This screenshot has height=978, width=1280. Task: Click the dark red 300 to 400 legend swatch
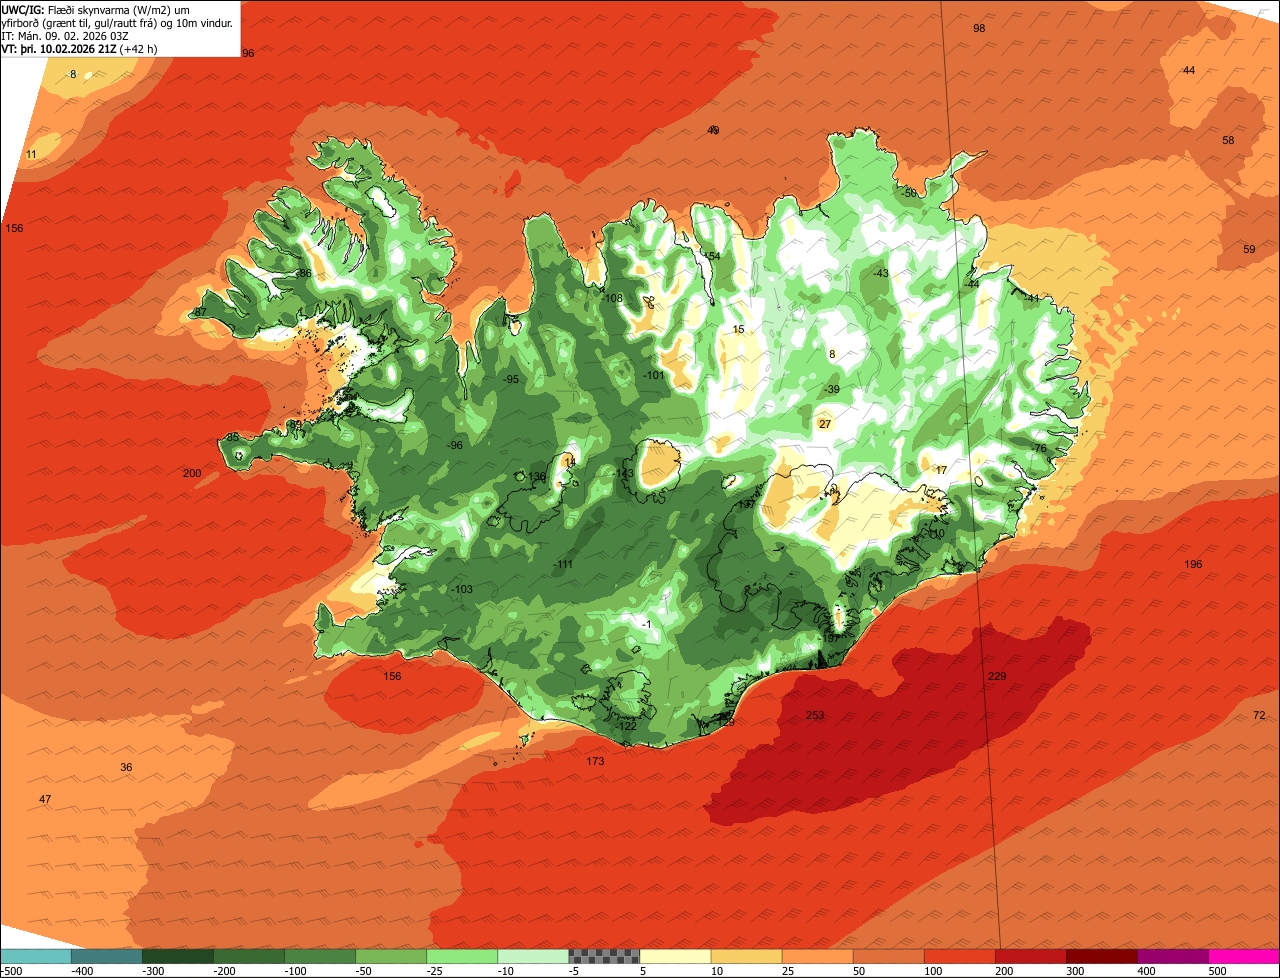point(1102,956)
